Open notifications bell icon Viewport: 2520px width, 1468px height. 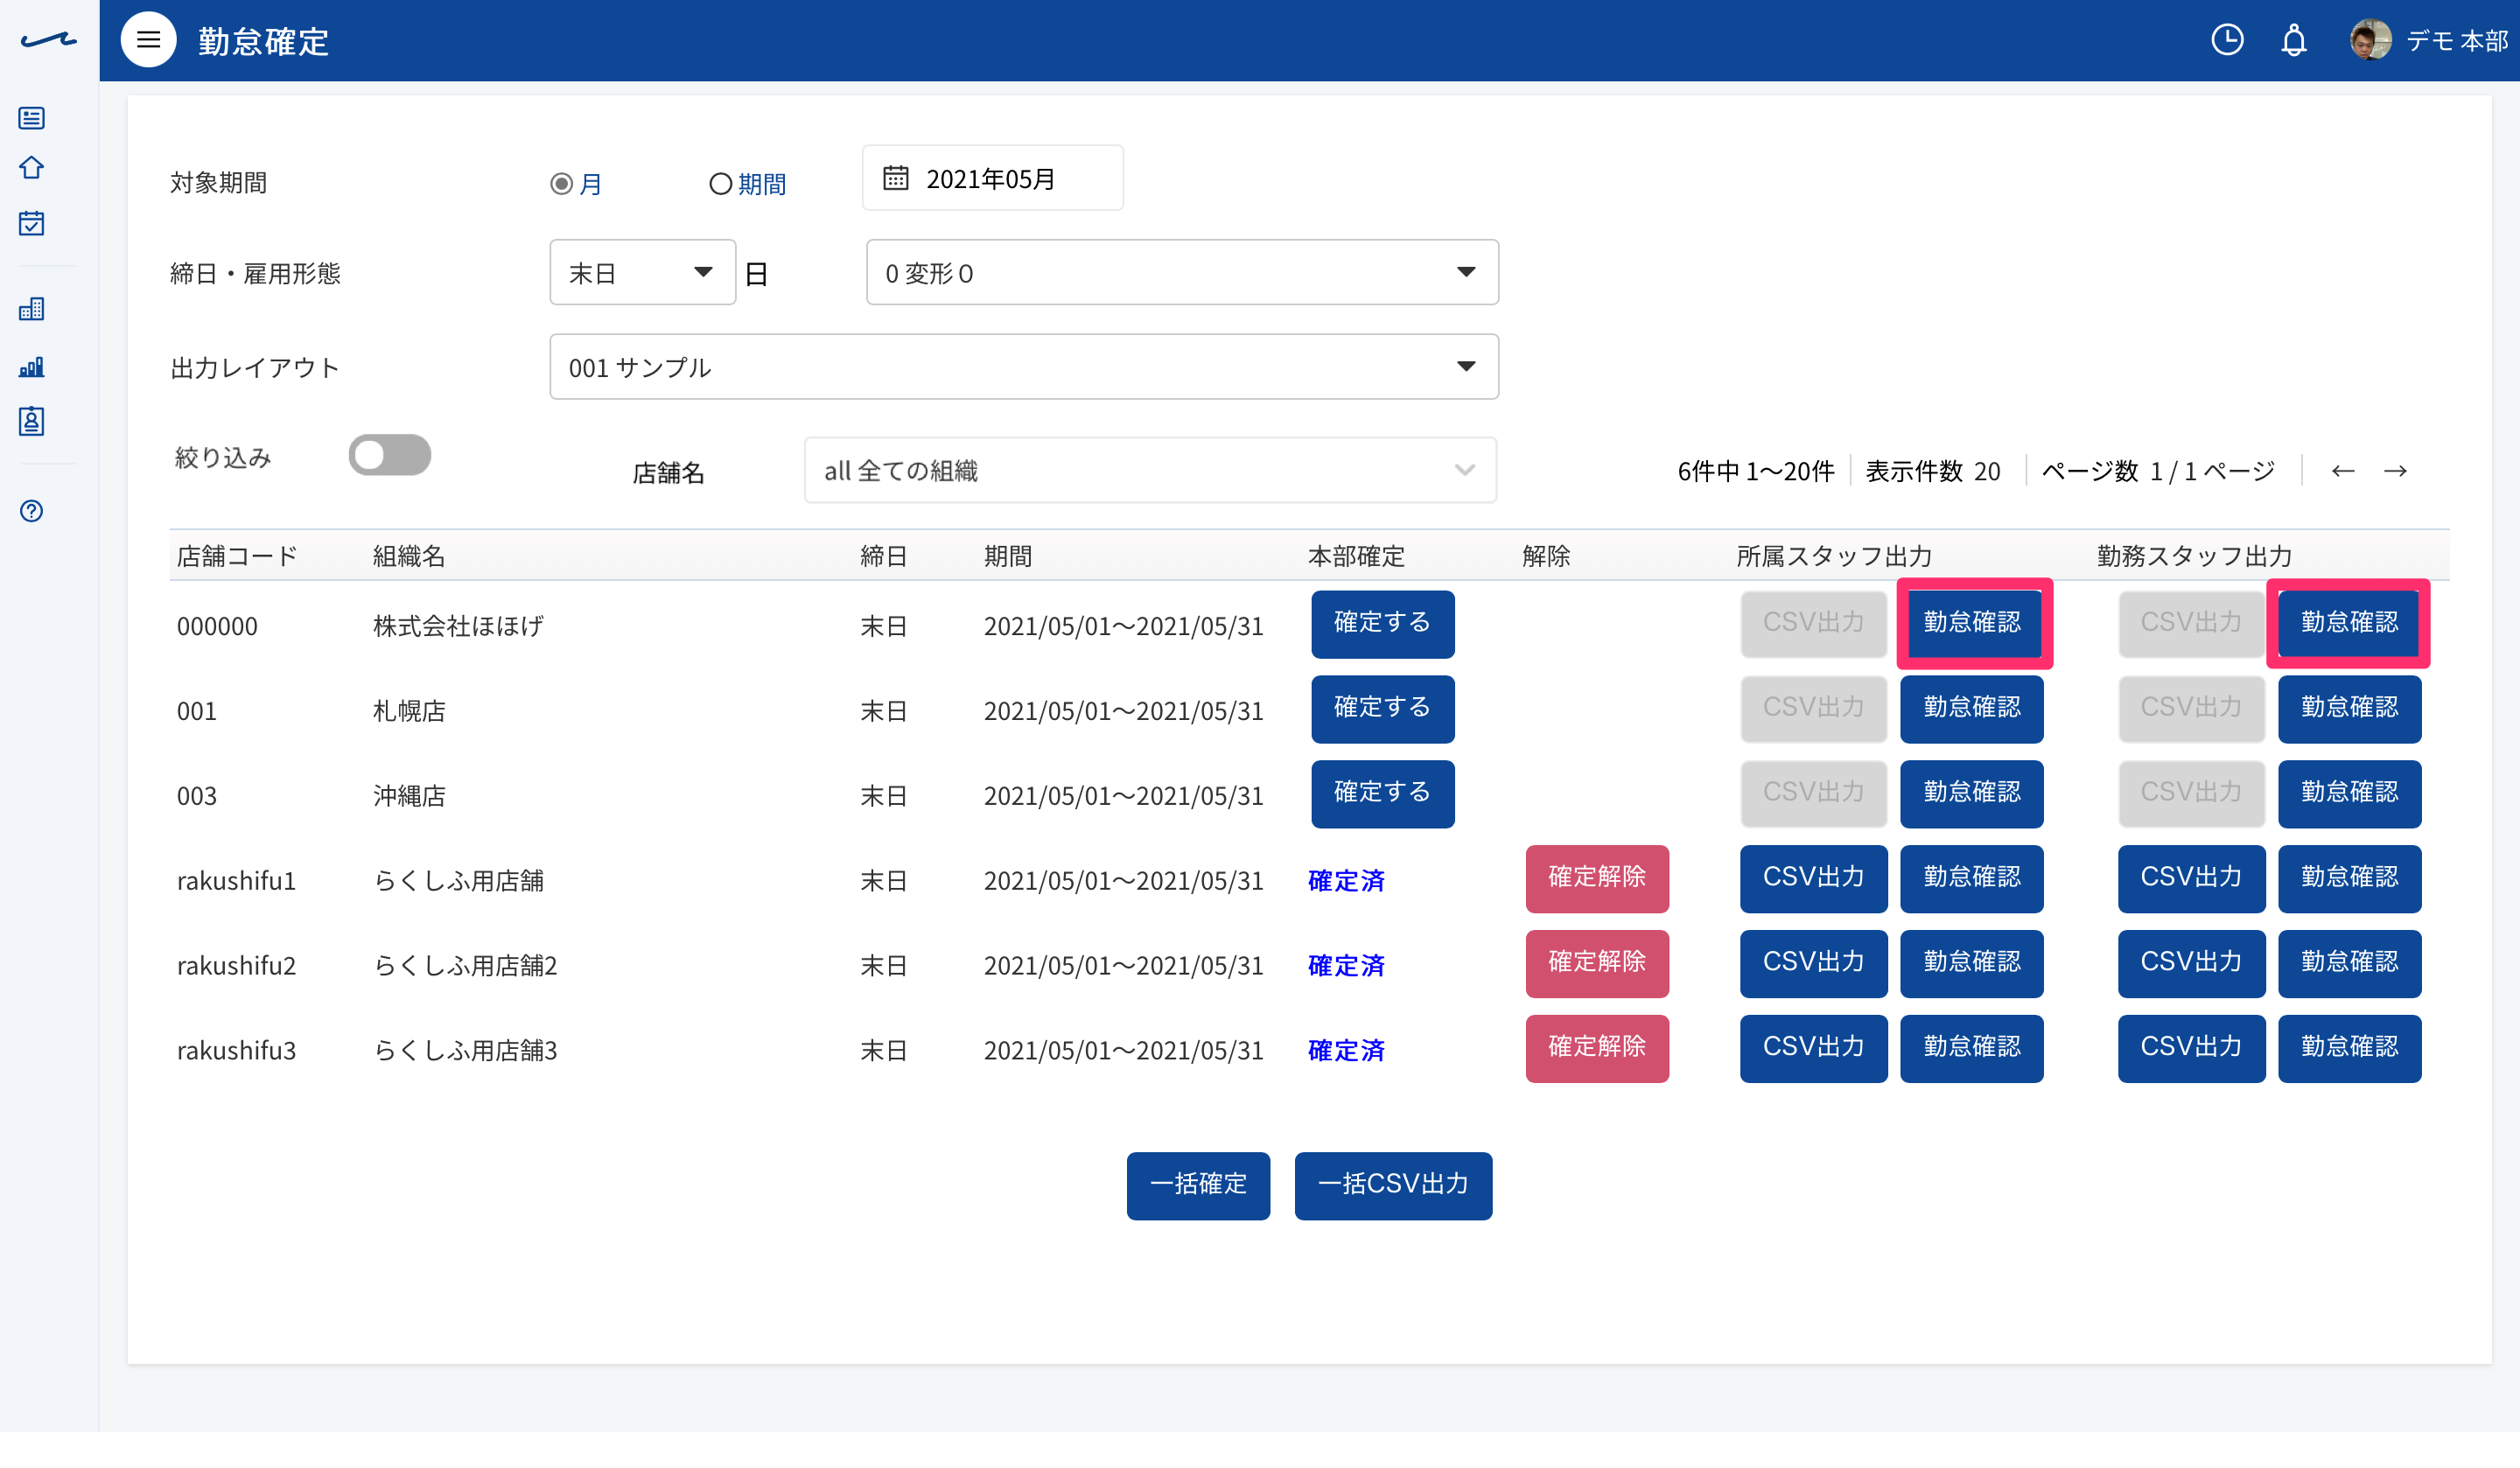tap(2294, 40)
